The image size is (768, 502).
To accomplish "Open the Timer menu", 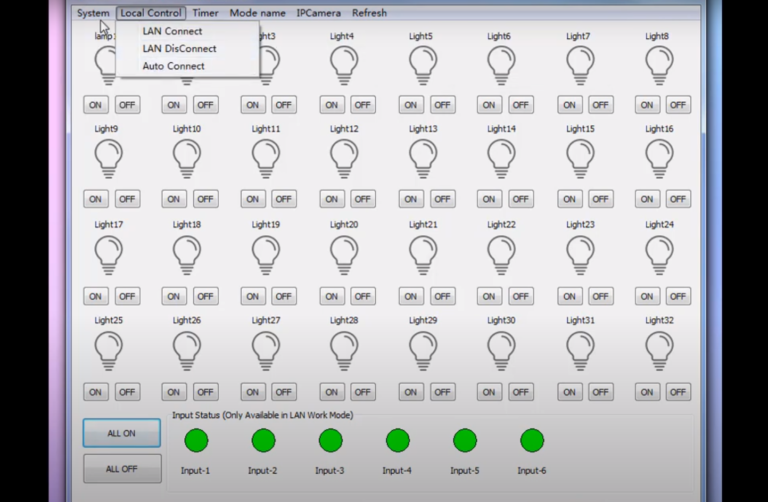I will tap(205, 13).
